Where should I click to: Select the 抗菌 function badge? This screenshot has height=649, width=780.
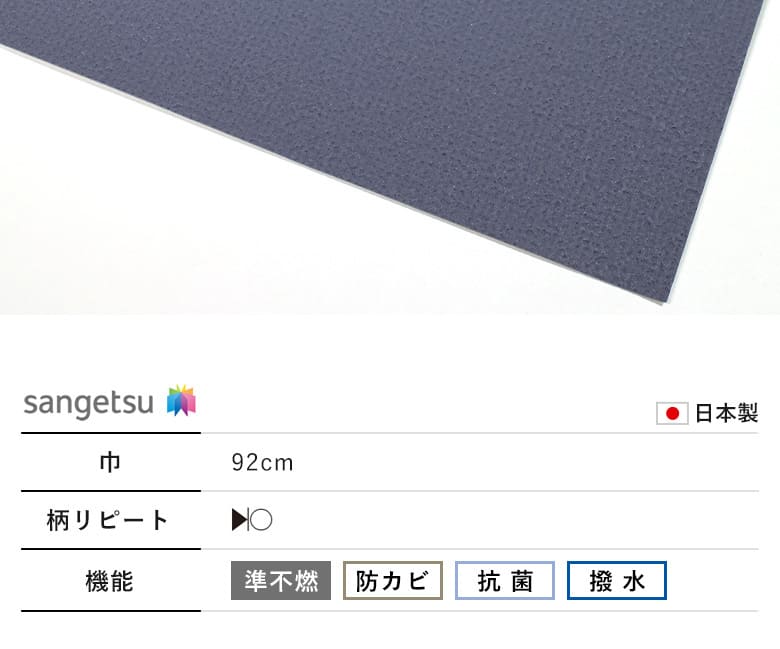[505, 580]
